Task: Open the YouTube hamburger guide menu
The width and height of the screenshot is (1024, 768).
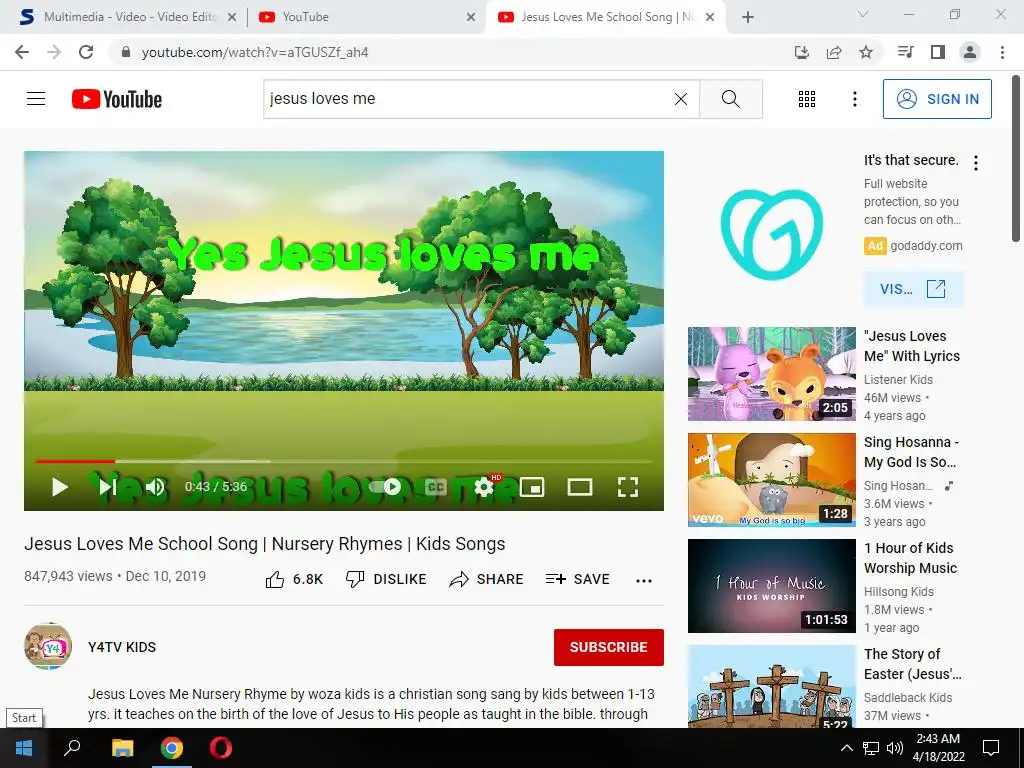Action: tap(36, 99)
